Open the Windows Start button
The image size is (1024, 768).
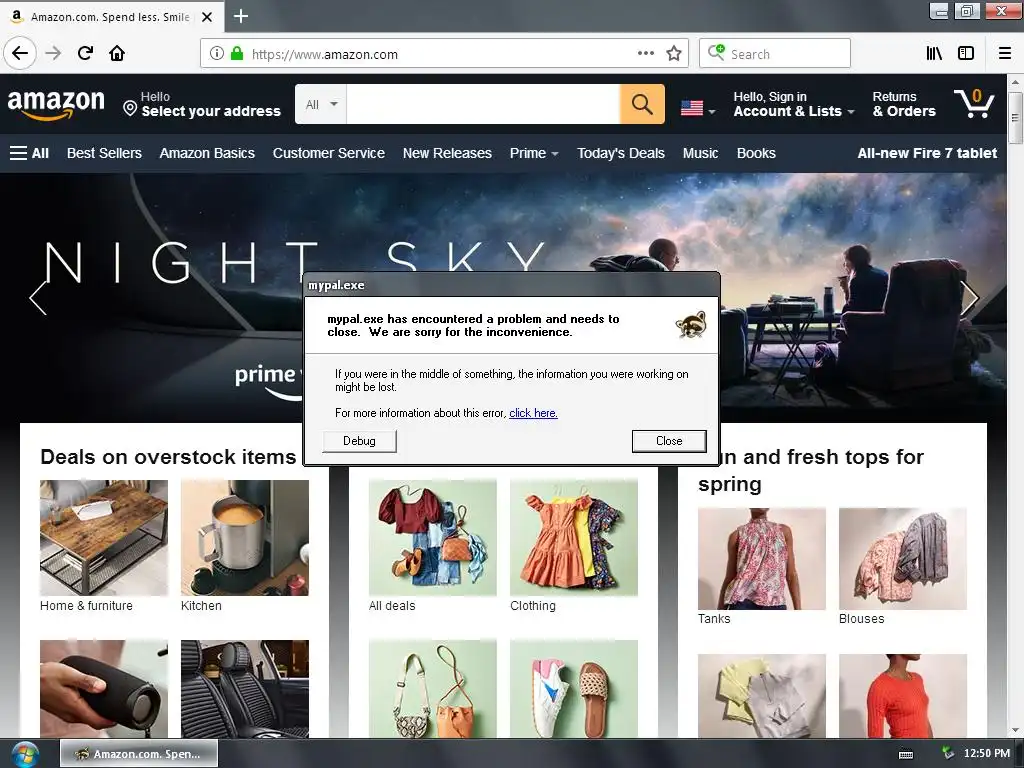coord(25,754)
